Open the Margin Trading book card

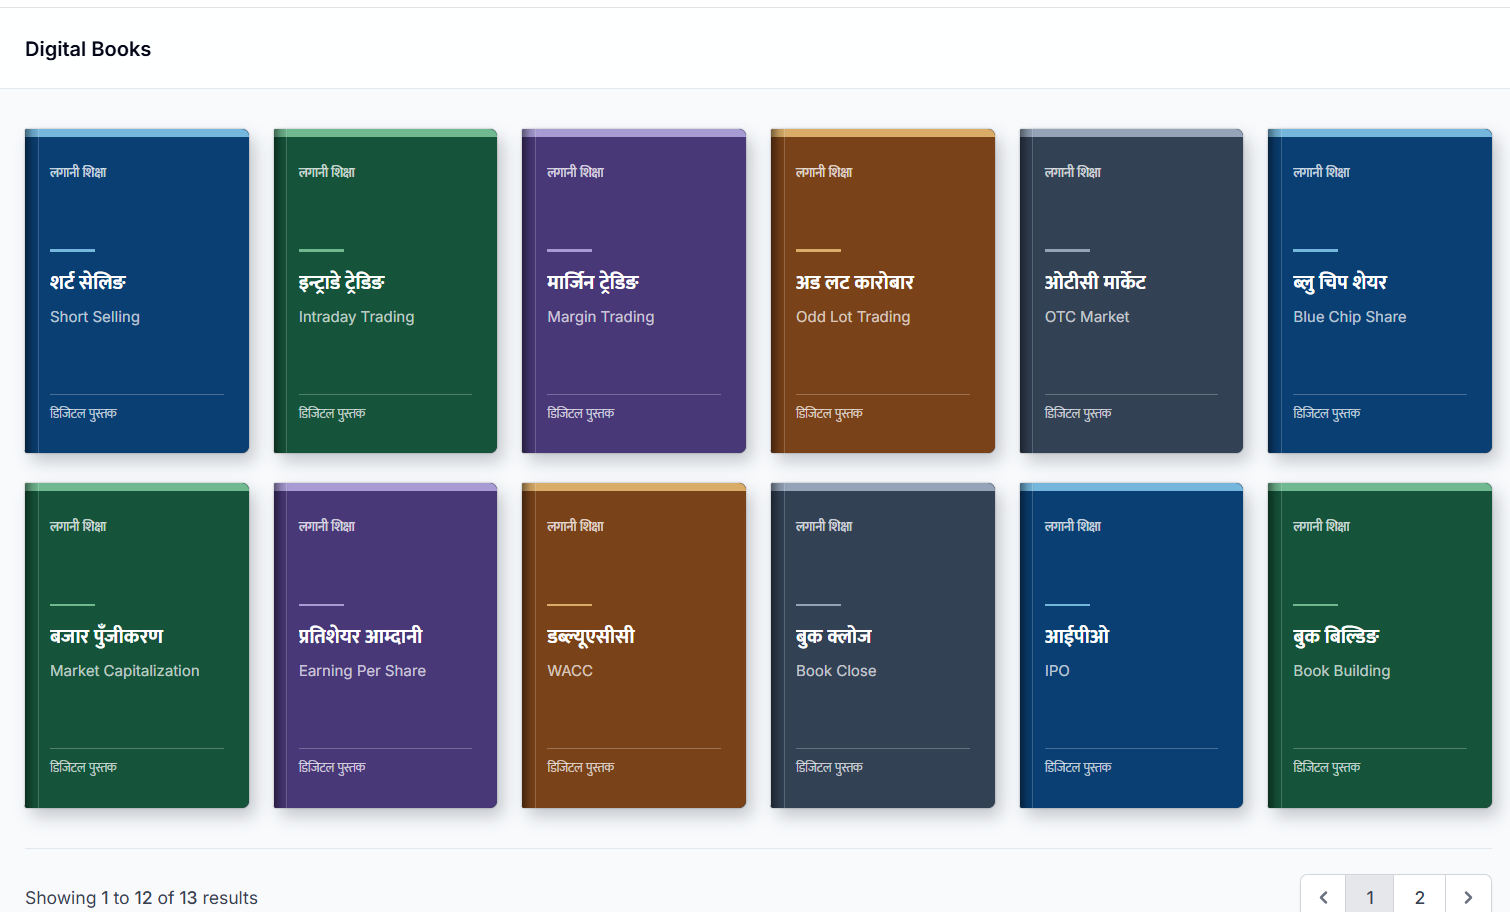click(634, 291)
